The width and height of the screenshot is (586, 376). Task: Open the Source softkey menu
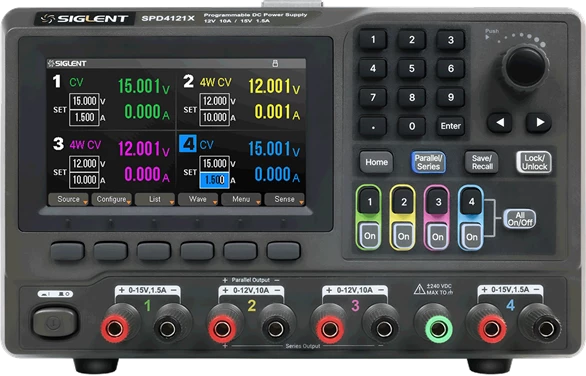coord(68,199)
